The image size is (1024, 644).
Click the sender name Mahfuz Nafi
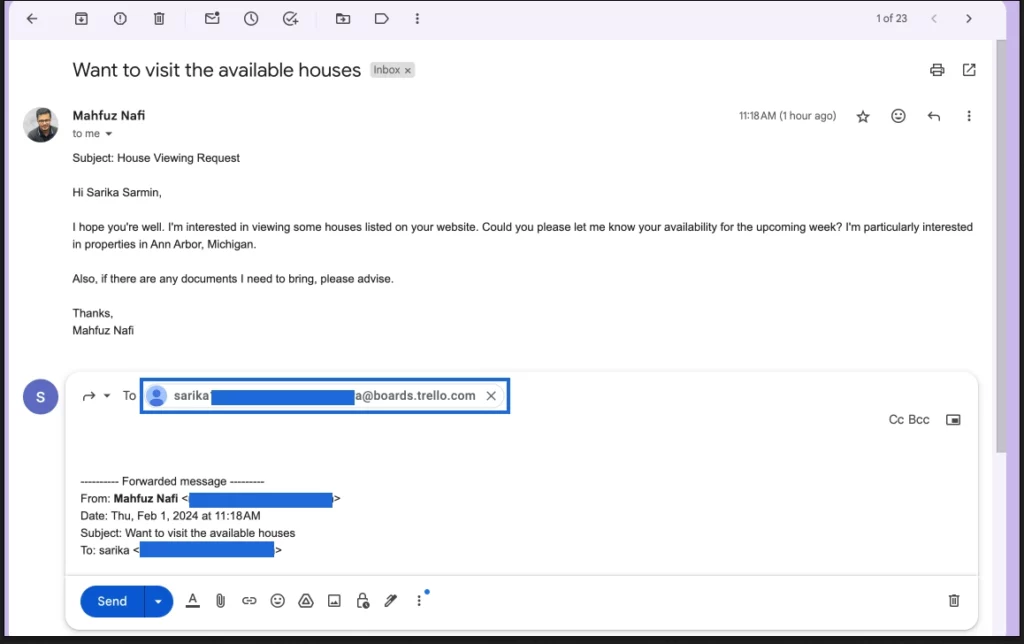coord(108,116)
